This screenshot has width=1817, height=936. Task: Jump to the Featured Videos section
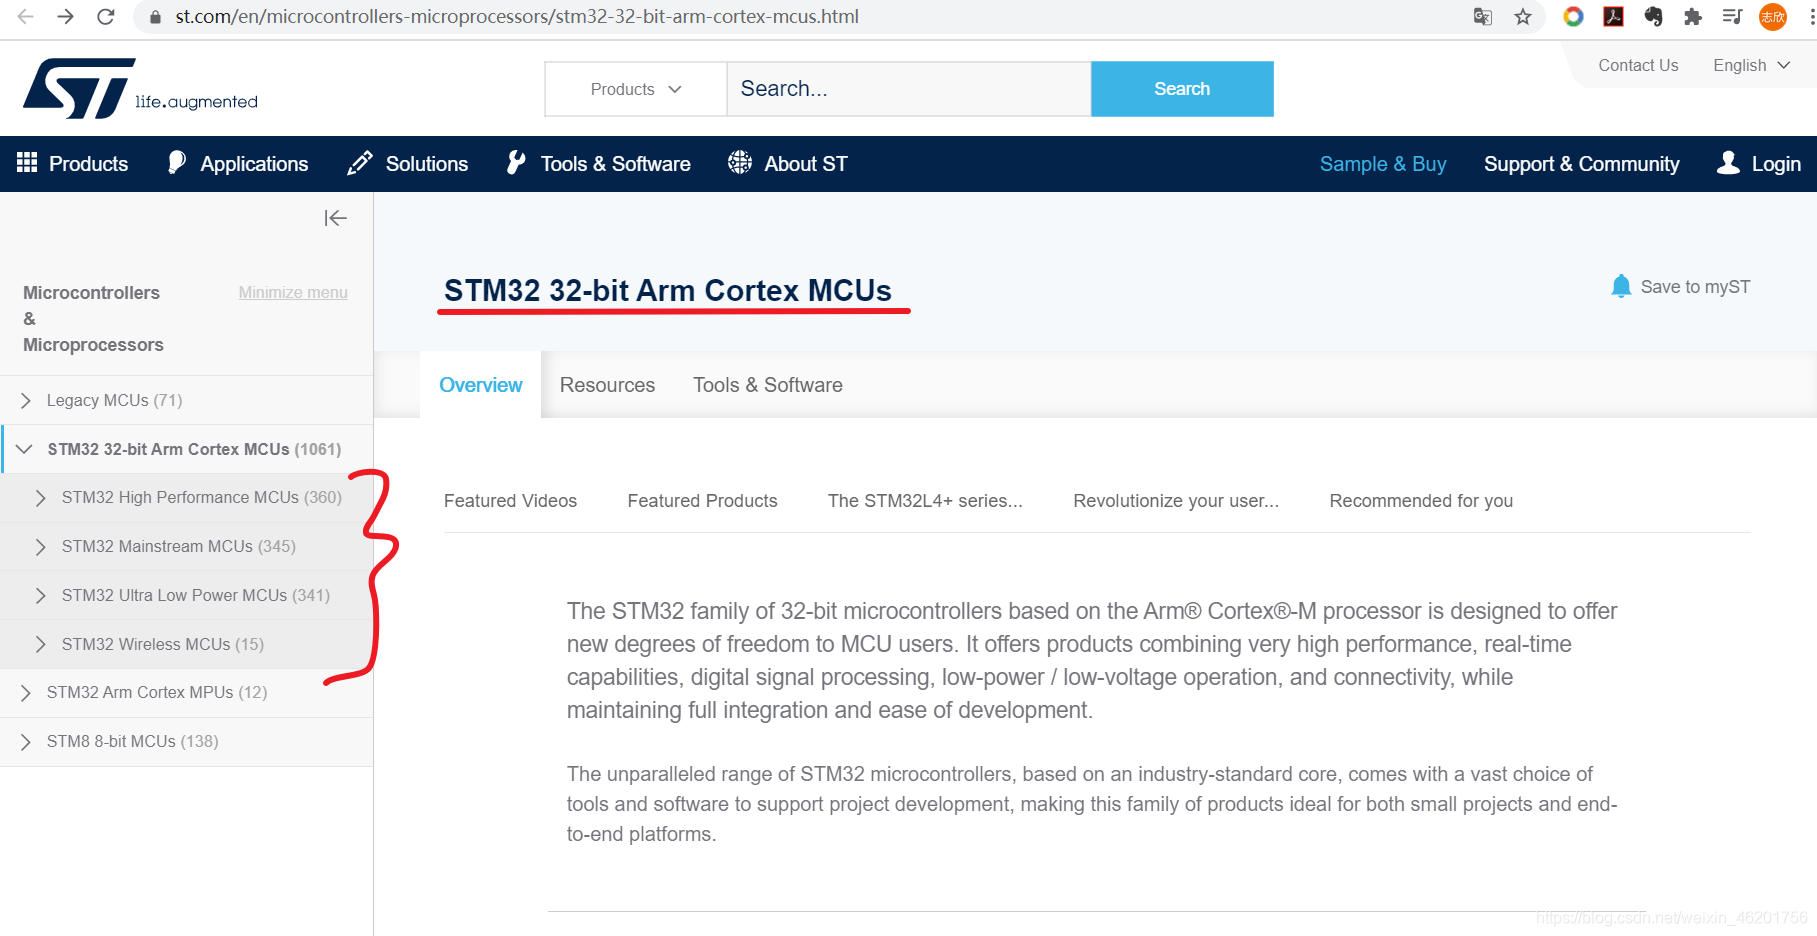click(x=510, y=501)
